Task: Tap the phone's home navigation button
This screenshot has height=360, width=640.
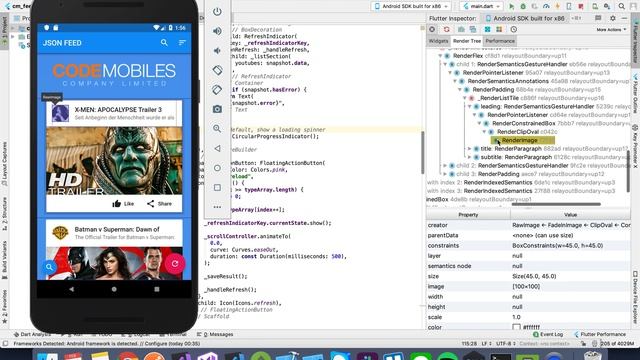Action: pos(114,289)
